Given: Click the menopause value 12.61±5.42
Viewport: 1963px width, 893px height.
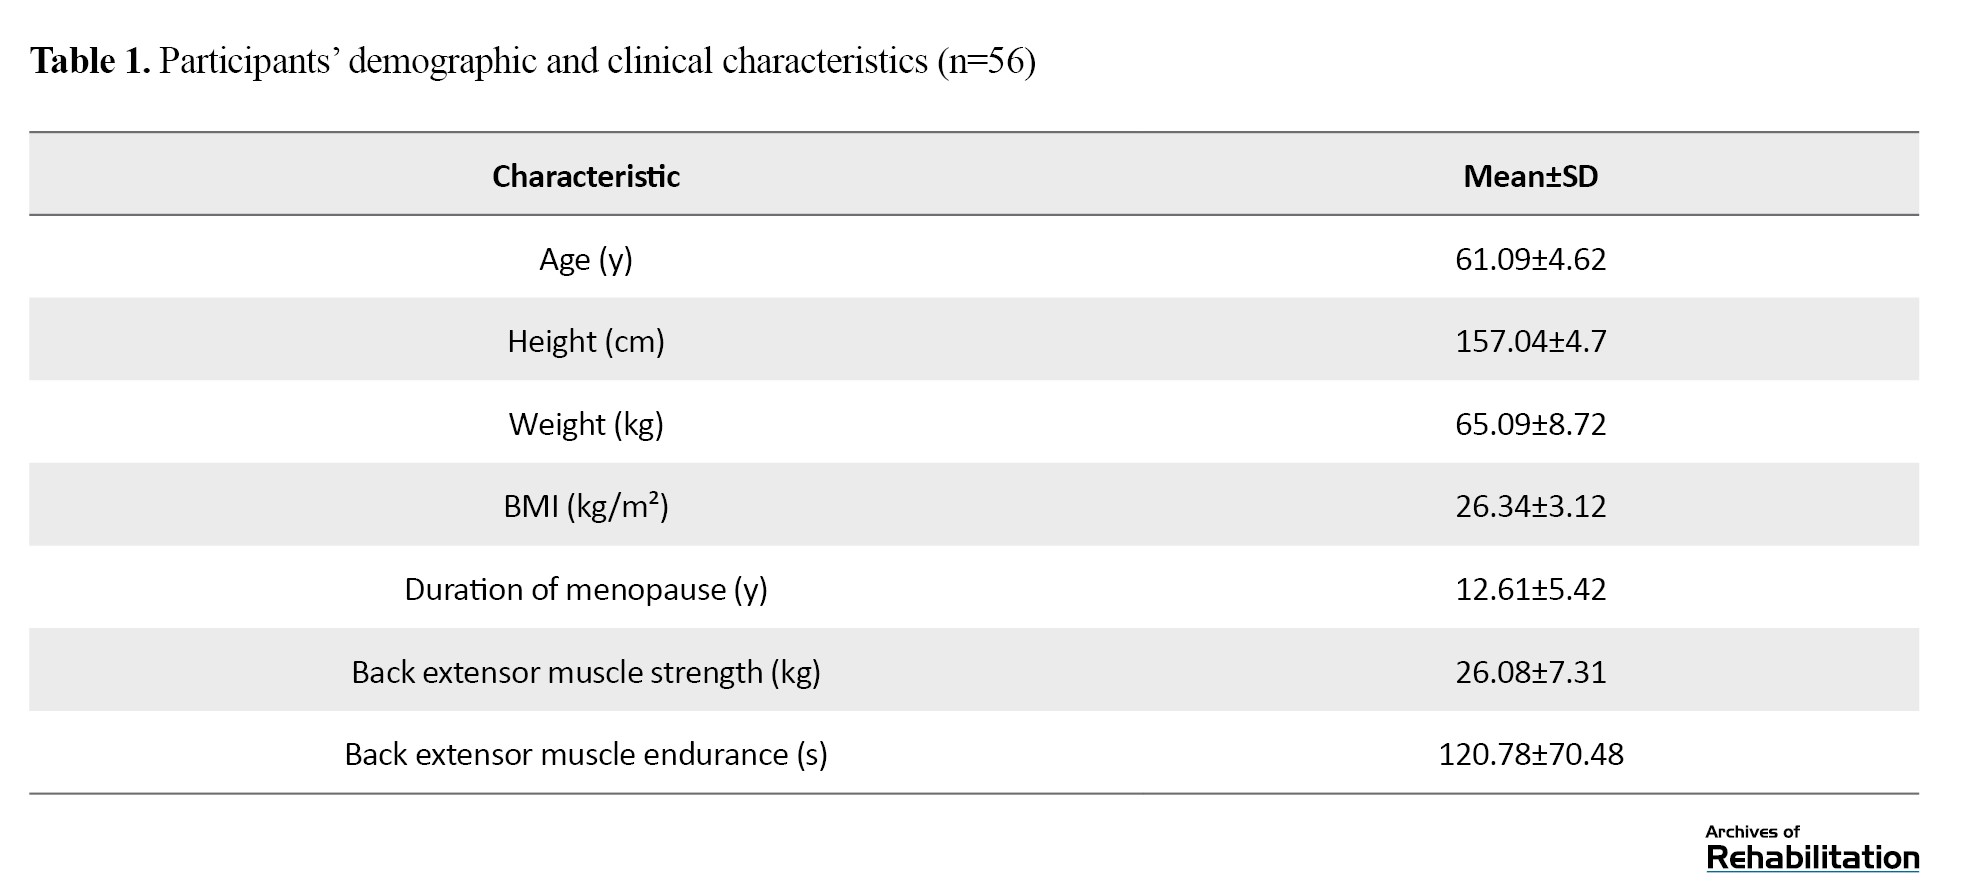Looking at the screenshot, I should pyautogui.click(x=1530, y=589).
